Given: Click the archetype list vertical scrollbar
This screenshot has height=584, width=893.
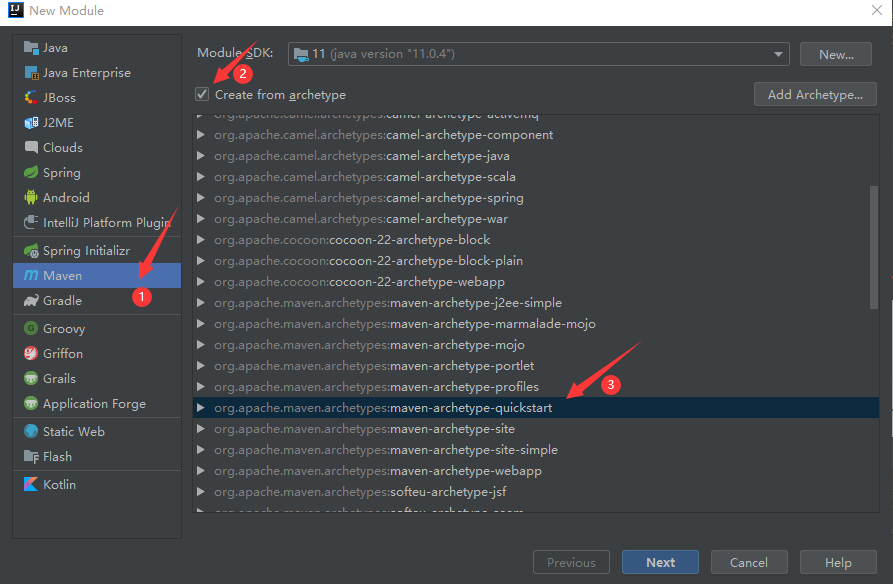Looking at the screenshot, I should (x=874, y=247).
